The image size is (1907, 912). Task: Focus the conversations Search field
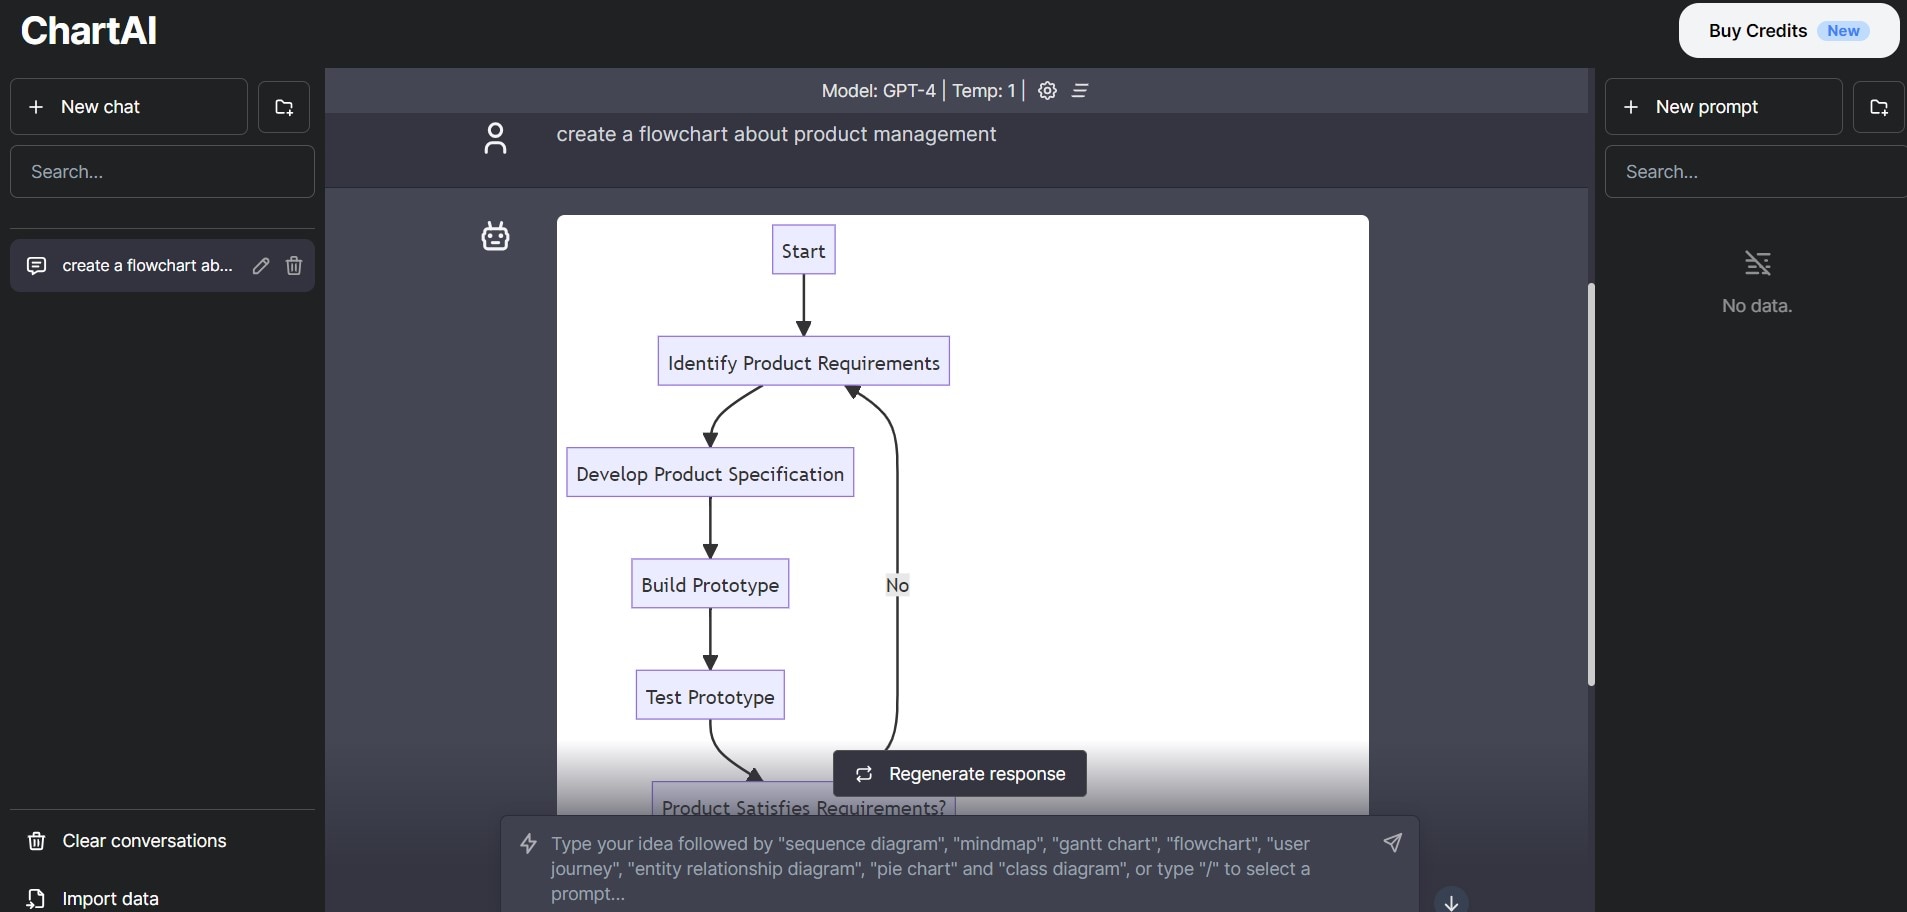coord(162,172)
